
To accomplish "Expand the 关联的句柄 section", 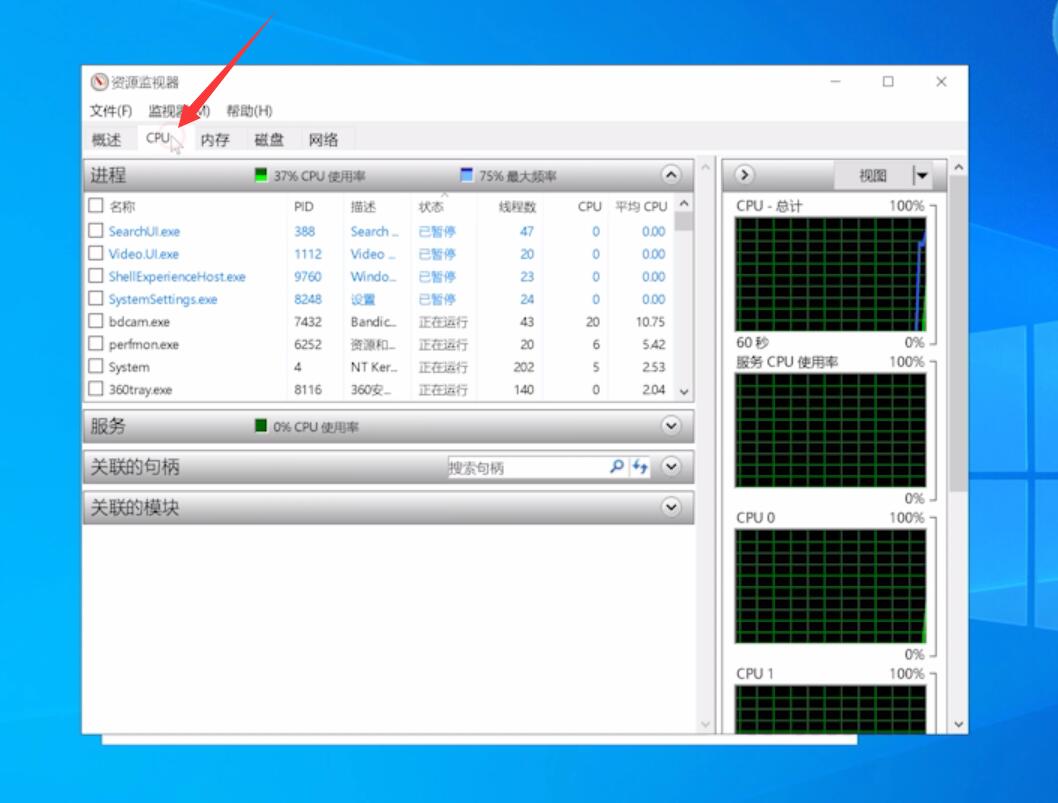I will tap(671, 466).
